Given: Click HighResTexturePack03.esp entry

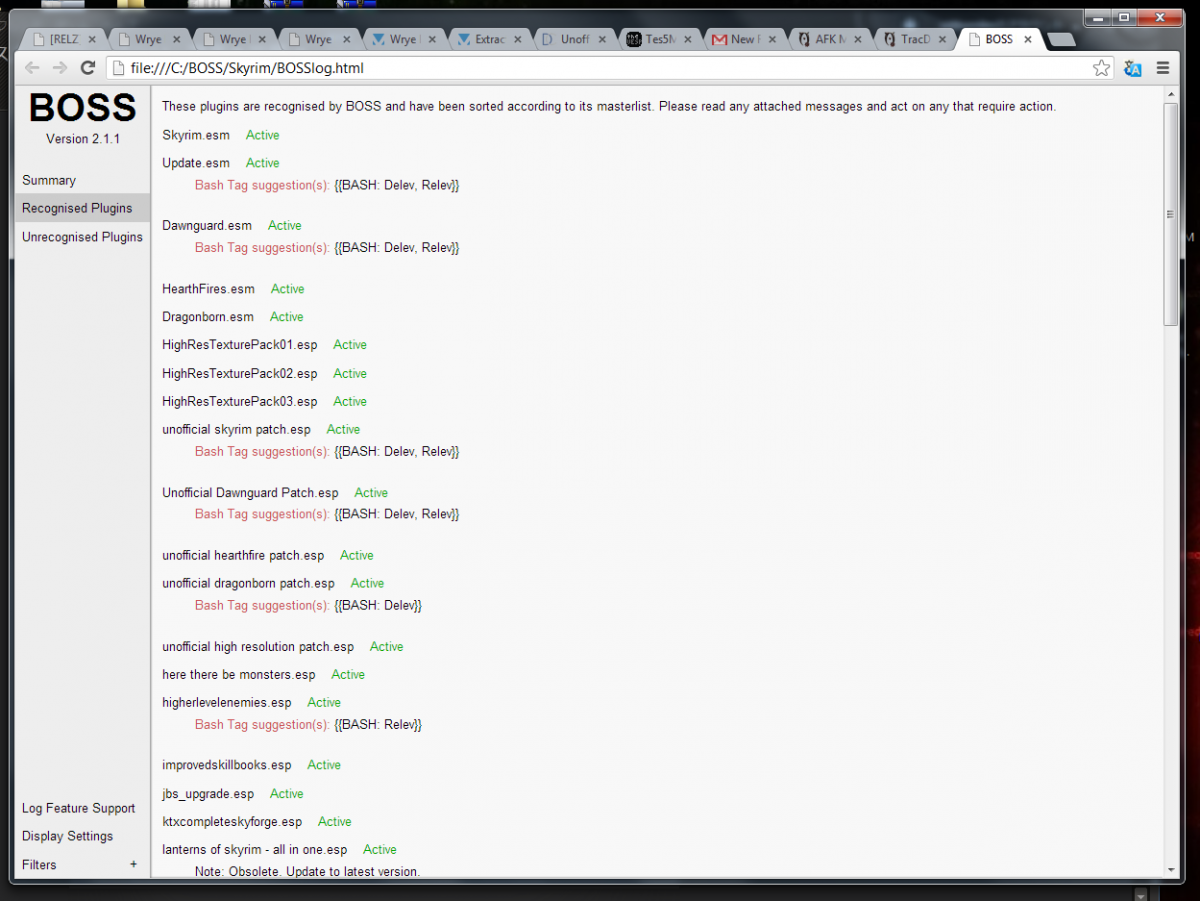Looking at the screenshot, I should (x=240, y=402).
